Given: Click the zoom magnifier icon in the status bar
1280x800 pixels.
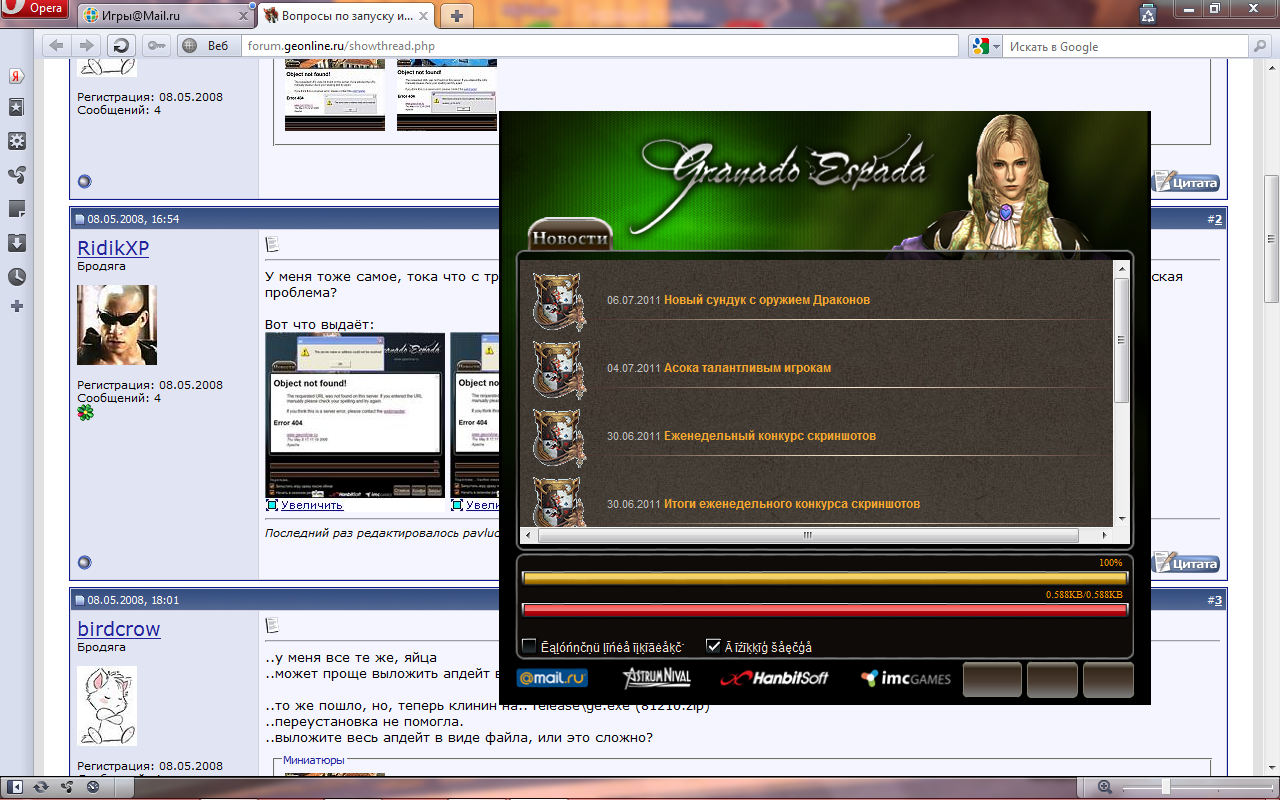Looking at the screenshot, I should tap(1105, 787).
